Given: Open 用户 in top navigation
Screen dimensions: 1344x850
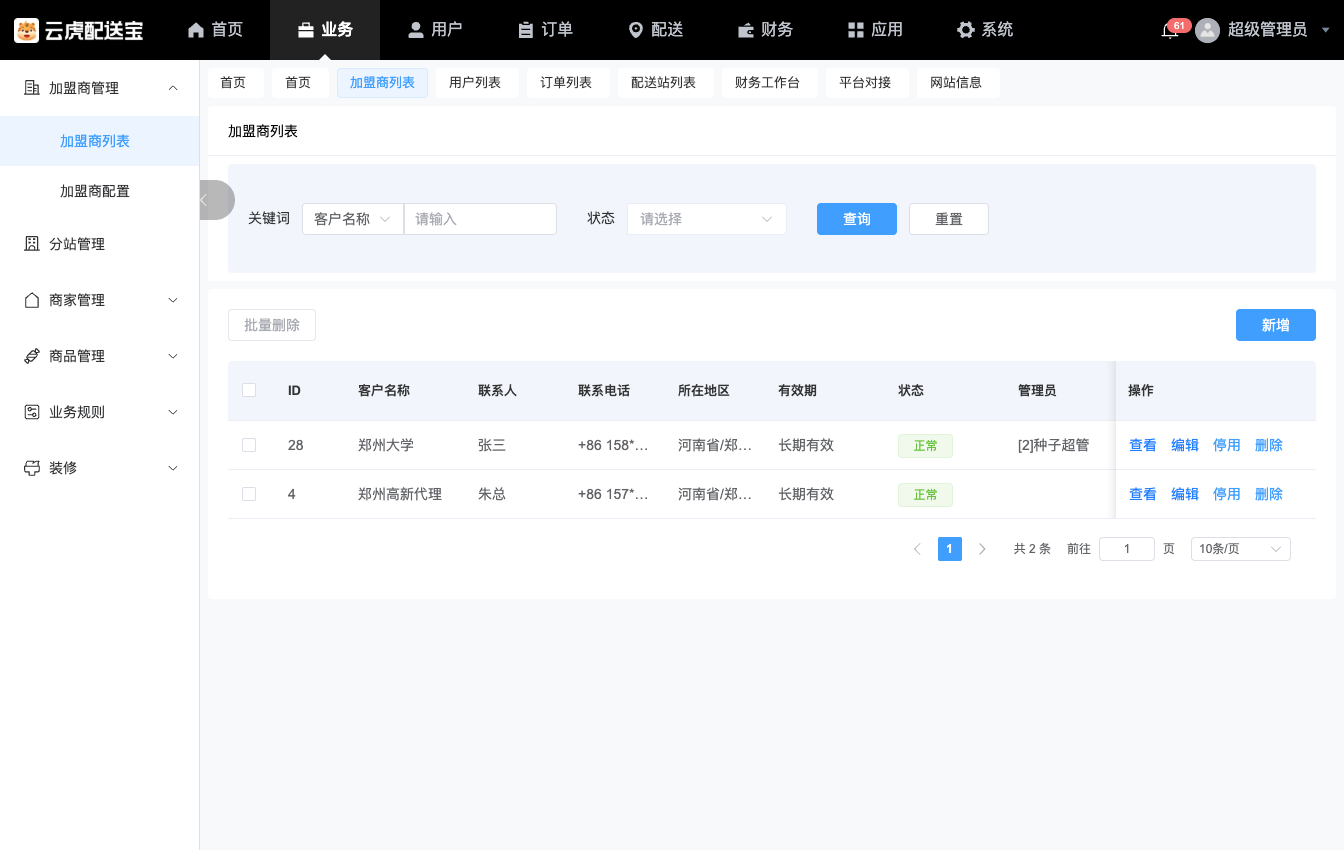Looking at the screenshot, I should pos(435,30).
